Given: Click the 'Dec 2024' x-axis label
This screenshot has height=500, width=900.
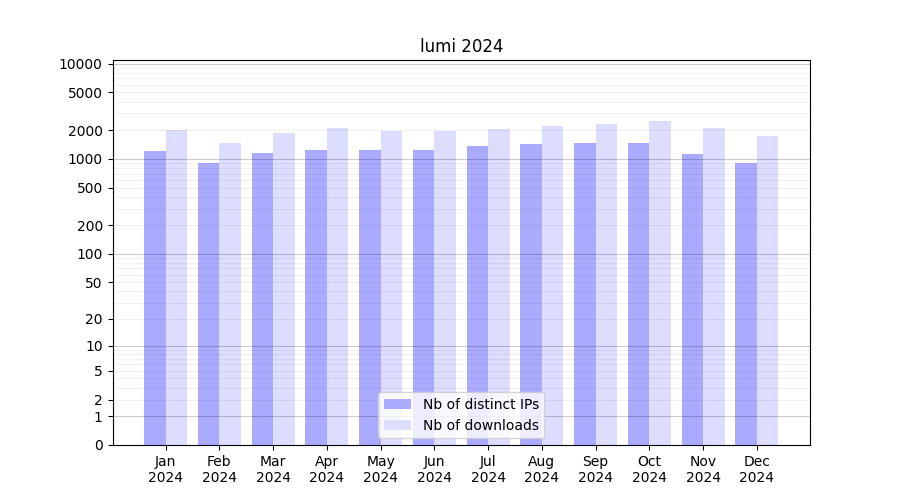Looking at the screenshot, I should [x=756, y=469].
